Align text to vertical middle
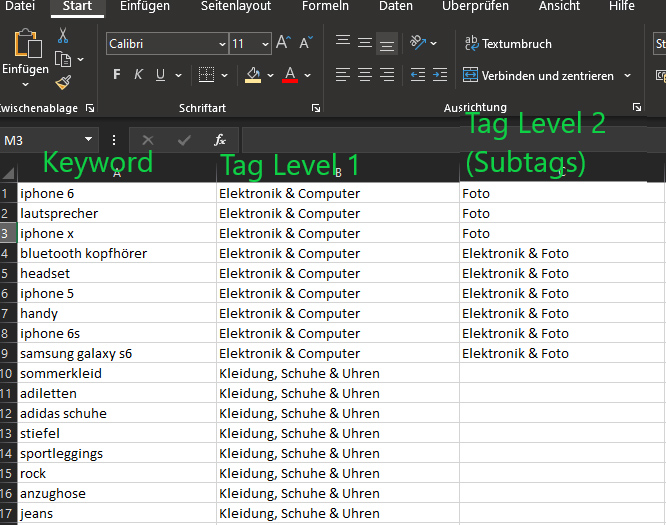 coord(365,43)
